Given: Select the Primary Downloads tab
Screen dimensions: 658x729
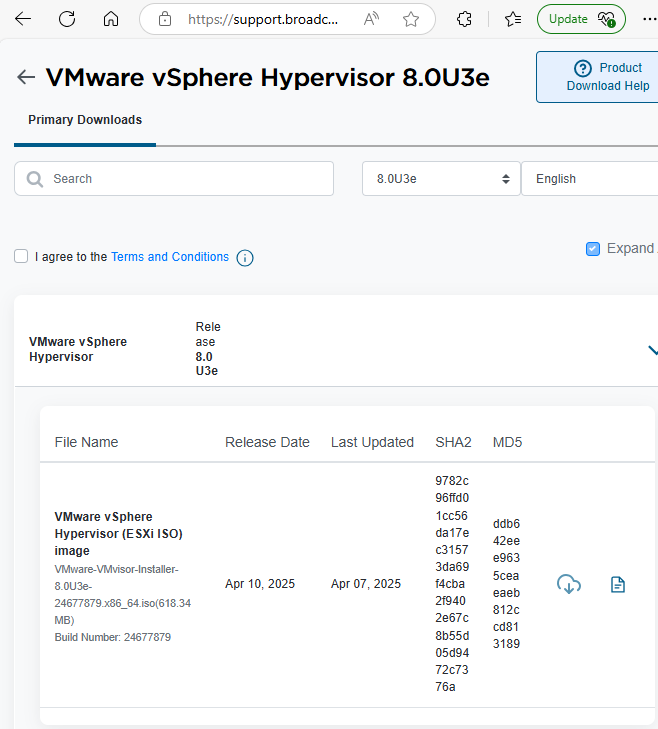Looking at the screenshot, I should (85, 120).
